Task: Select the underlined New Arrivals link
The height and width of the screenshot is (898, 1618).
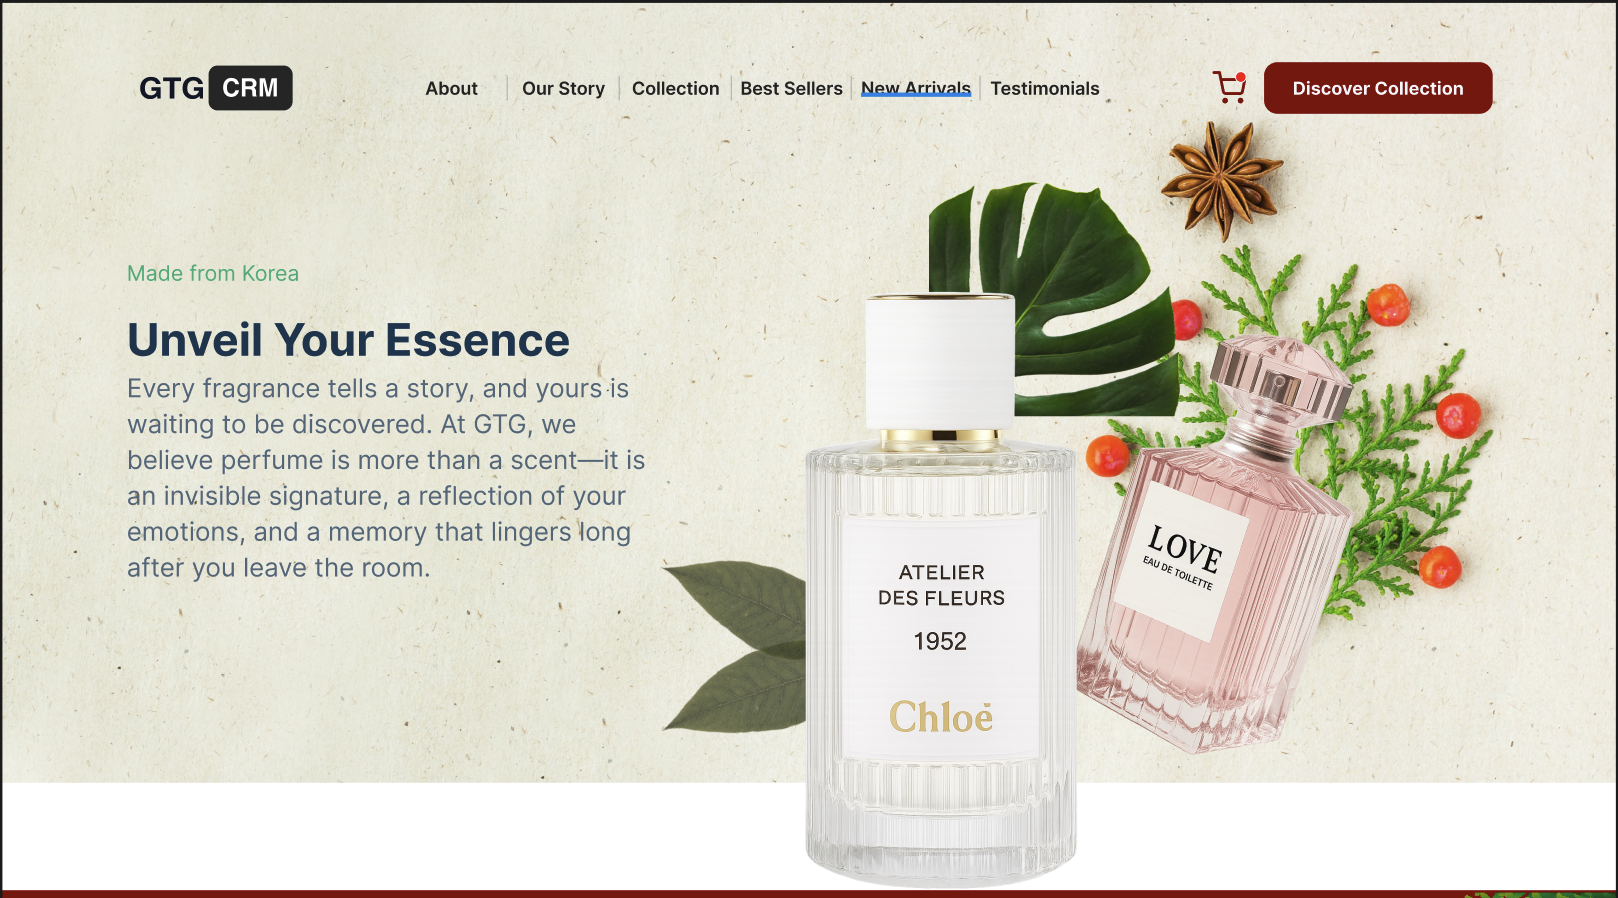Action: pos(916,88)
